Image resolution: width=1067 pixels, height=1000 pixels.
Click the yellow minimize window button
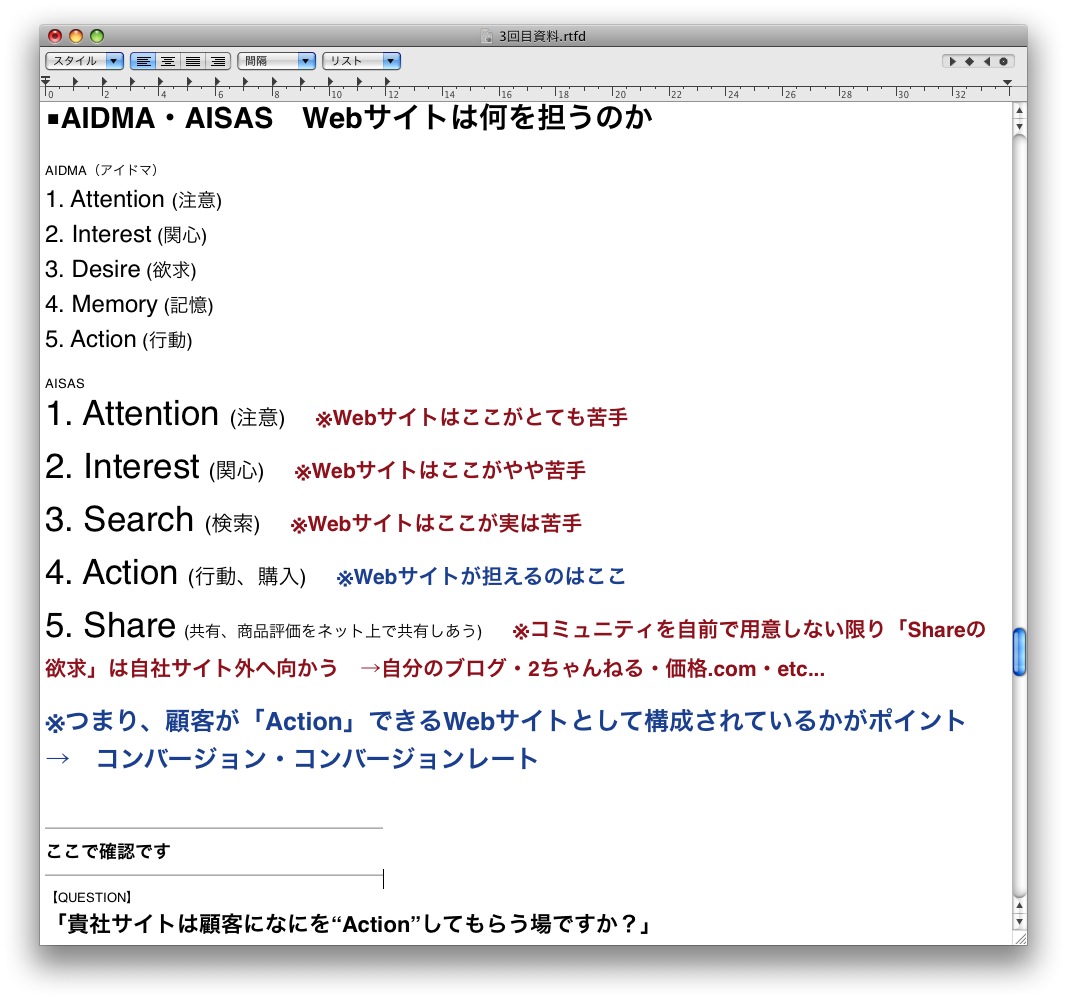76,36
